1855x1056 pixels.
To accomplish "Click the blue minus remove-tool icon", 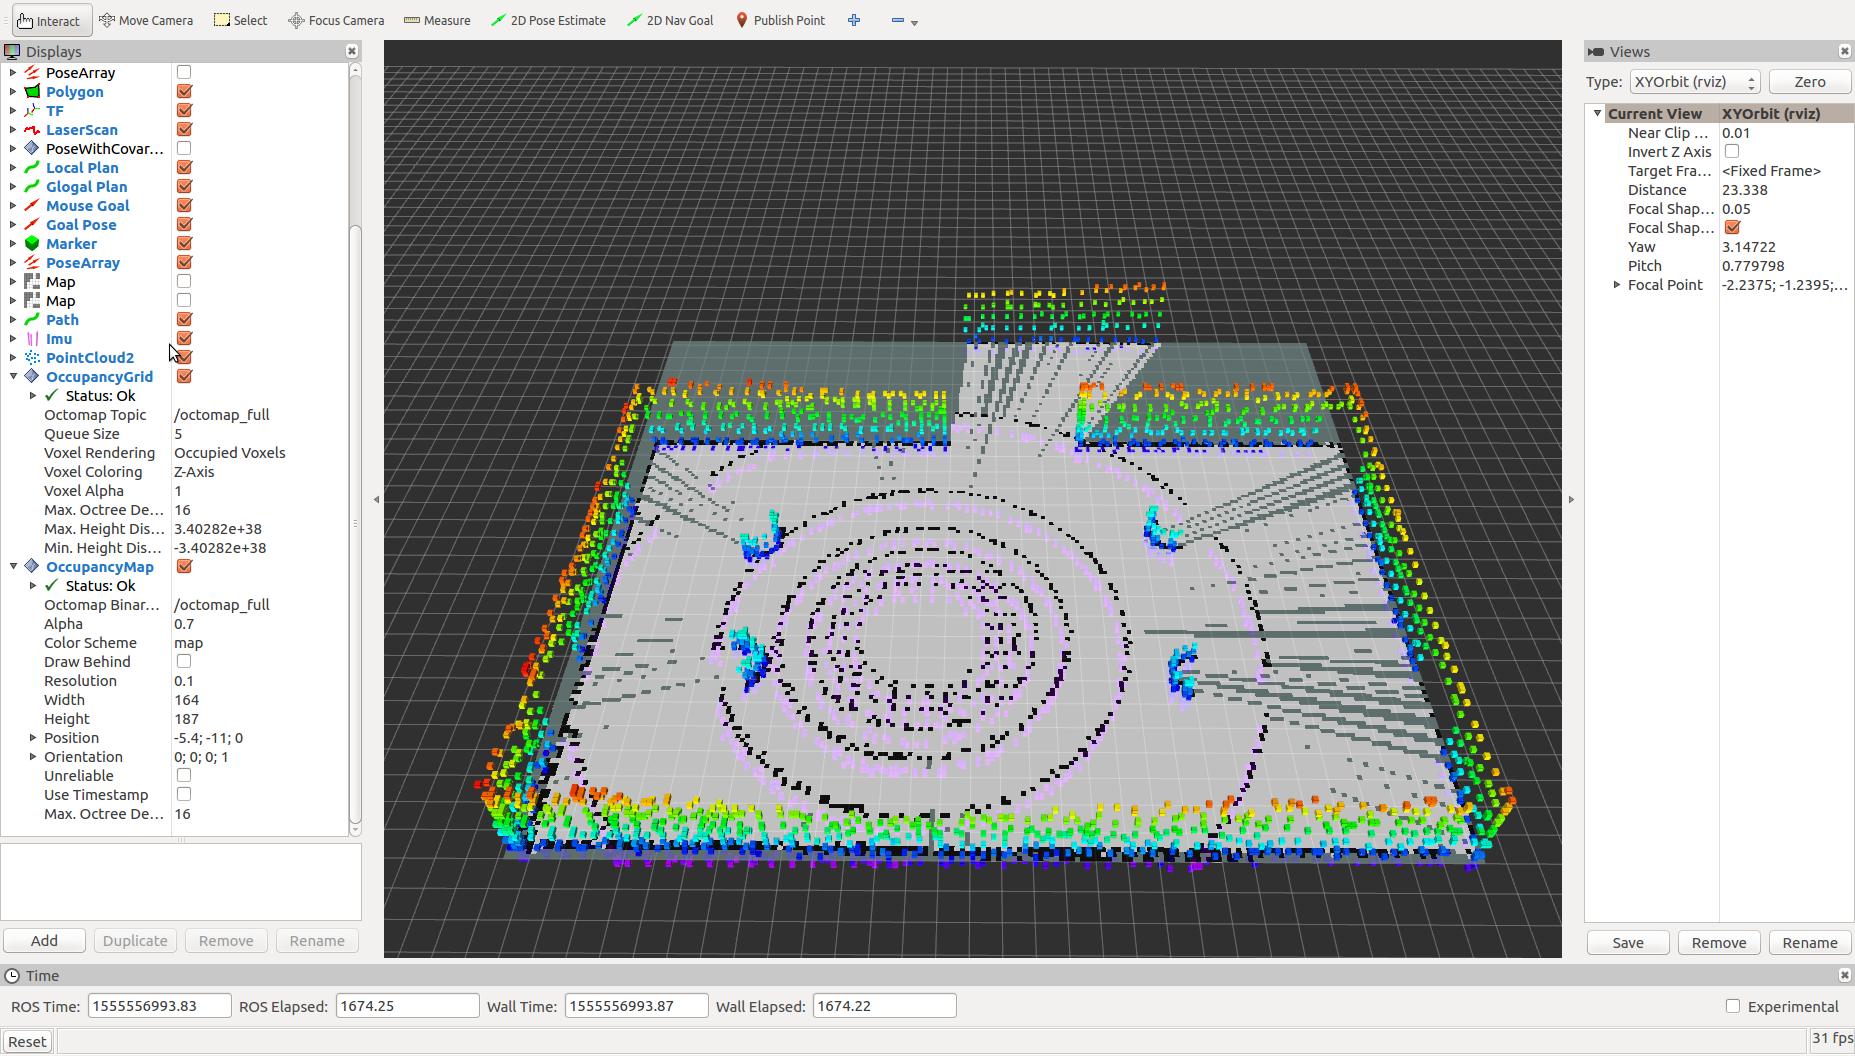I will click(x=897, y=20).
